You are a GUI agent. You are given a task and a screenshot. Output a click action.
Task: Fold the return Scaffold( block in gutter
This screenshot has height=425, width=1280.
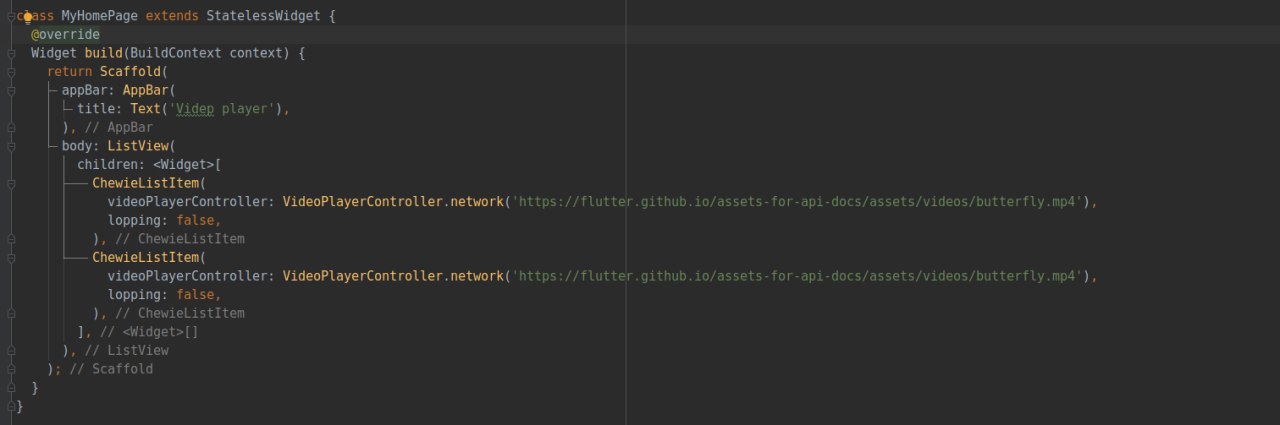(x=11, y=72)
